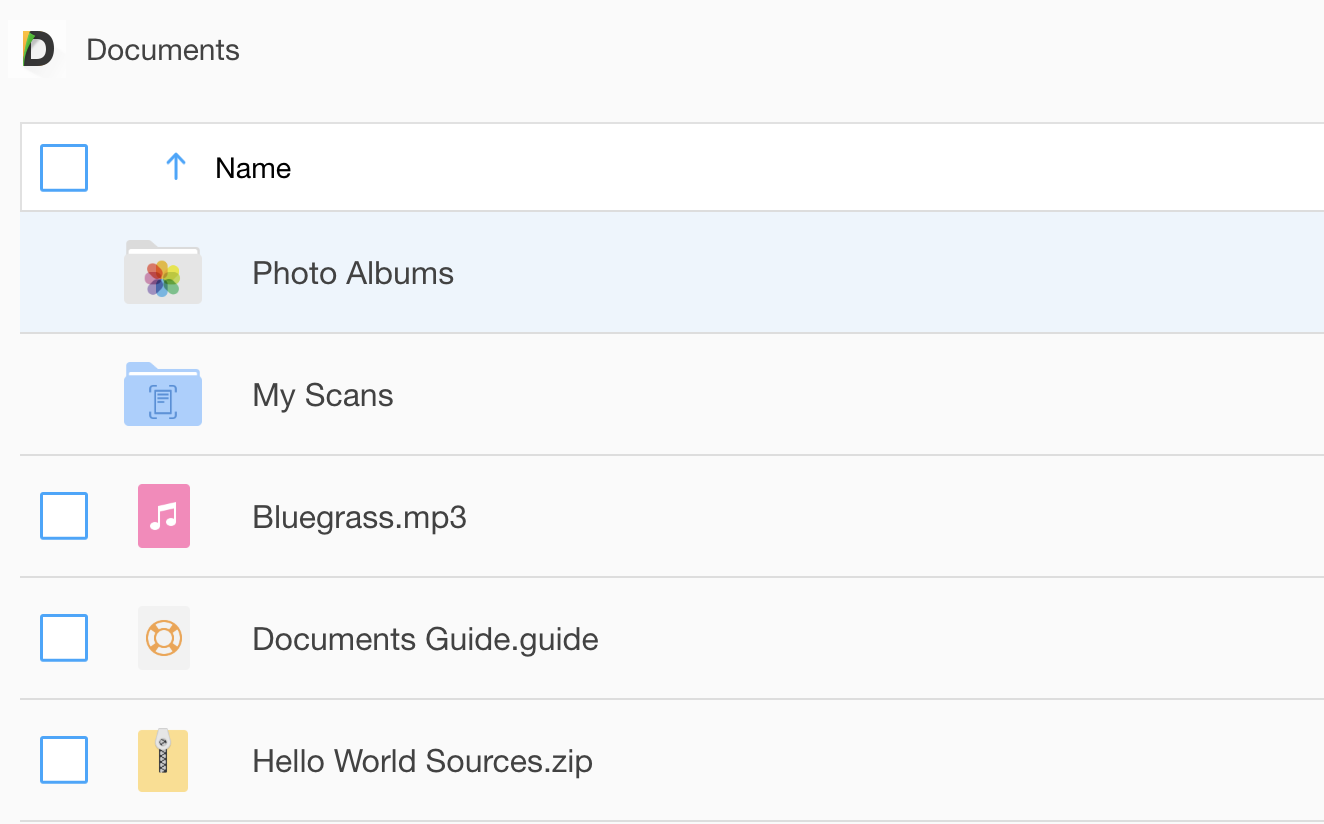The height and width of the screenshot is (824, 1324).
Task: Check the checkbox beside Documents Guide.guide
Action: (x=63, y=638)
